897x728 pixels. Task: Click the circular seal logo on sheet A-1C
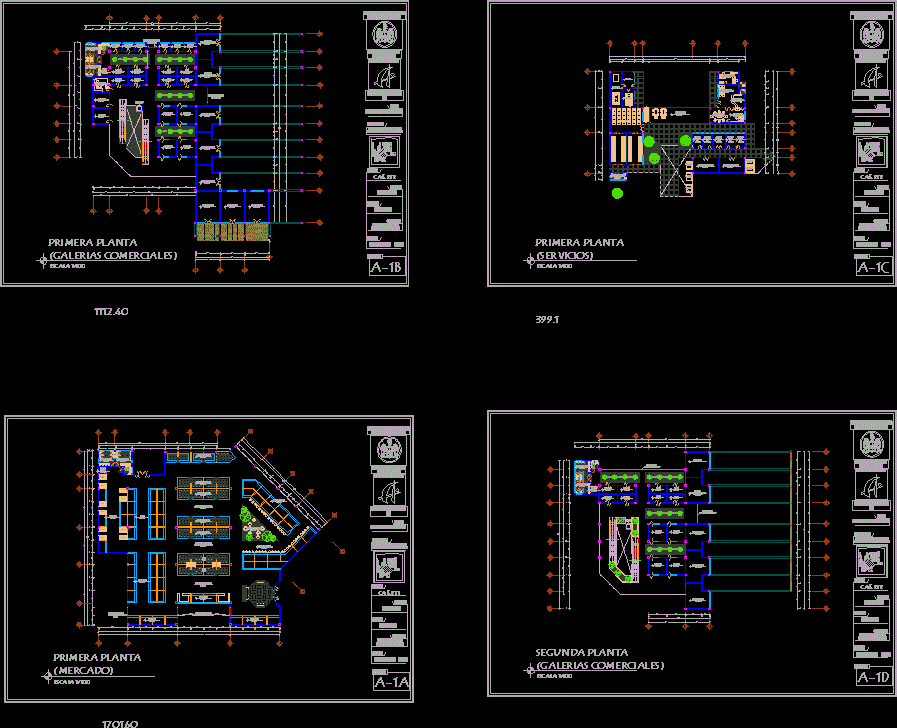pyautogui.click(x=872, y=35)
